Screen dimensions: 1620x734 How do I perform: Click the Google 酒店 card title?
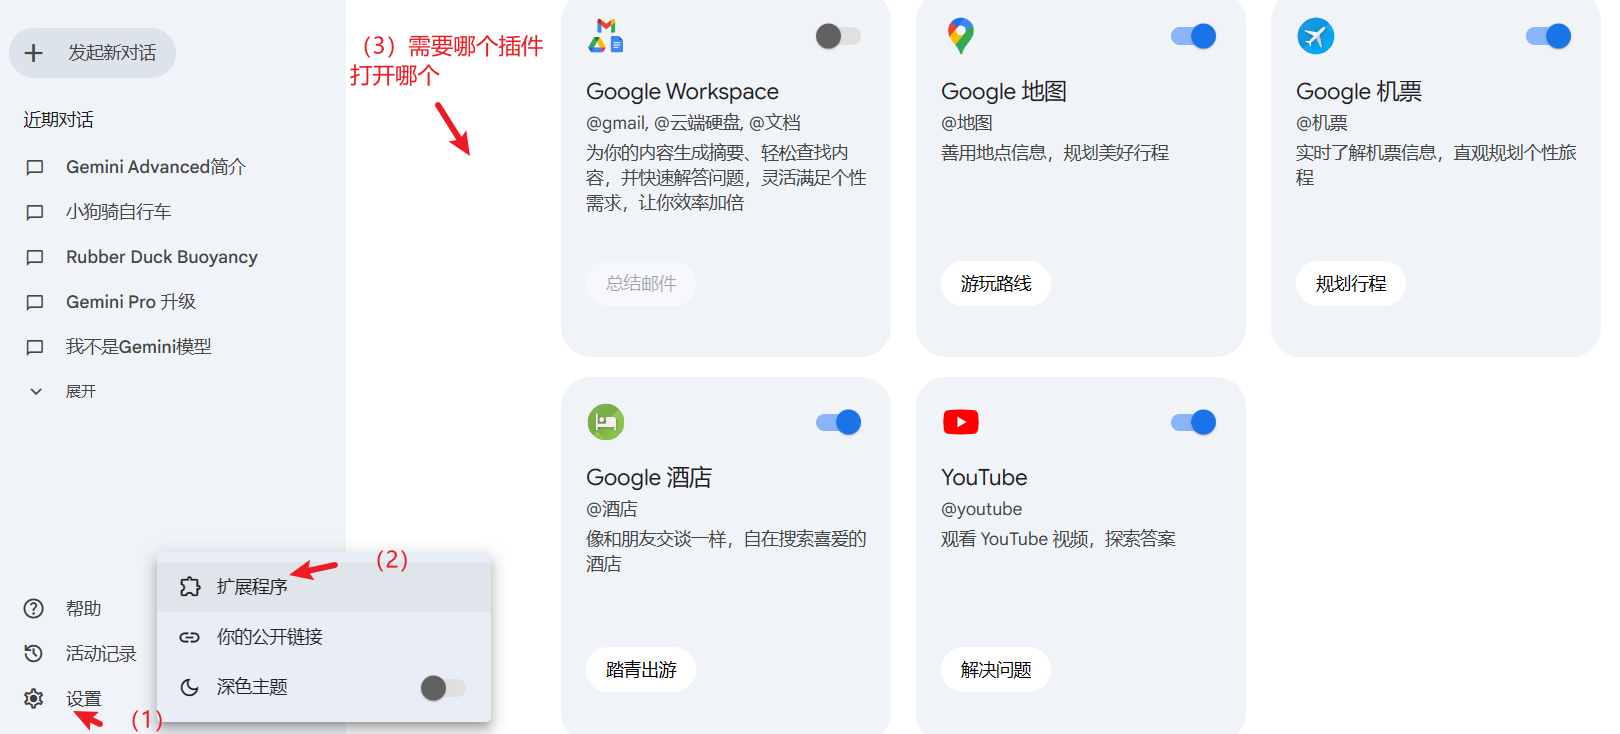[x=649, y=478]
